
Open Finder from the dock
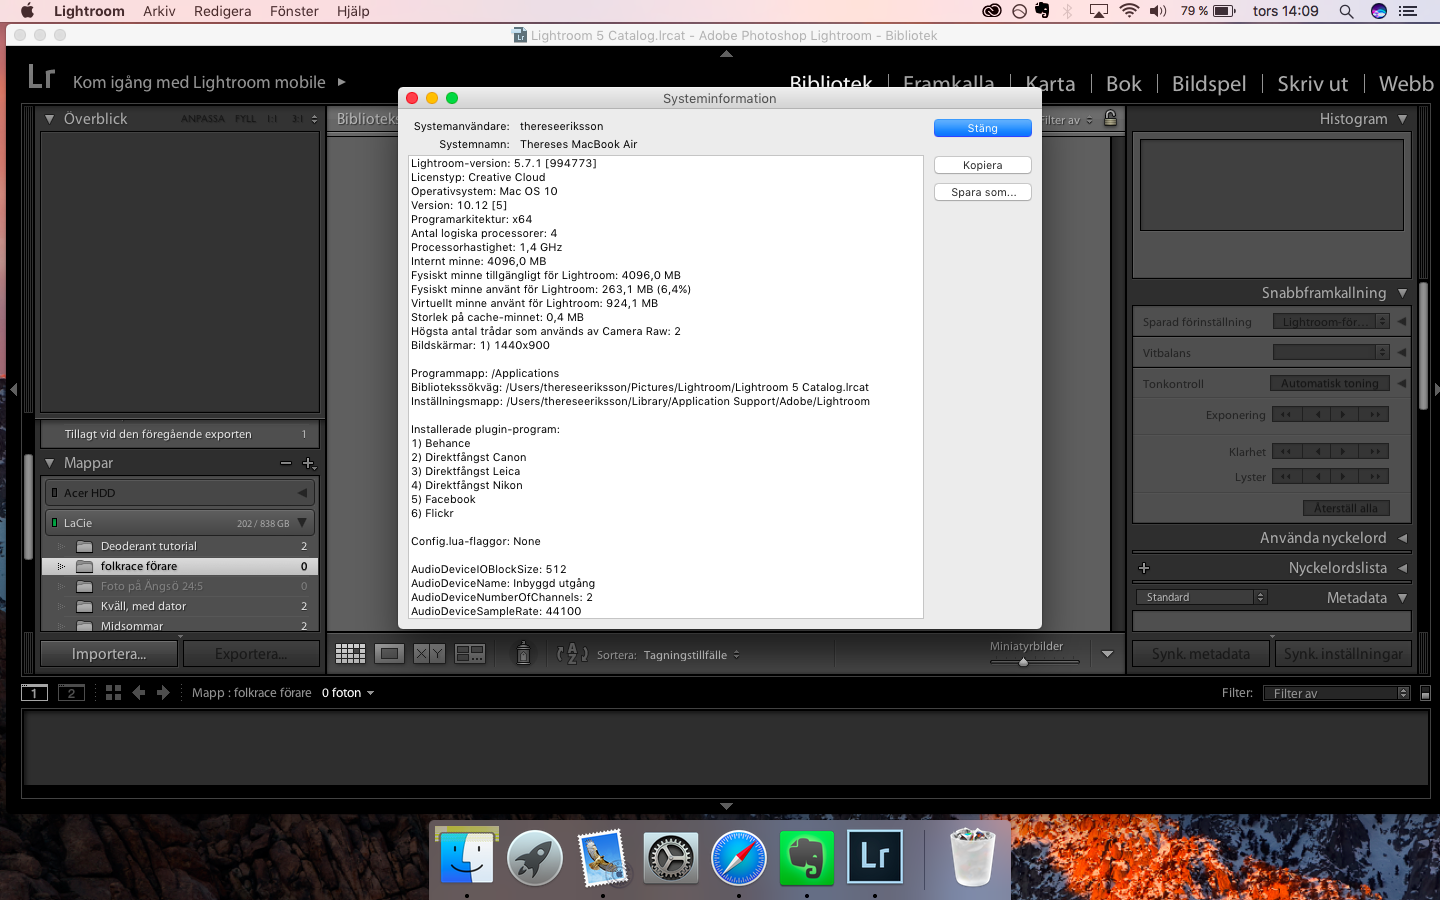[467, 857]
